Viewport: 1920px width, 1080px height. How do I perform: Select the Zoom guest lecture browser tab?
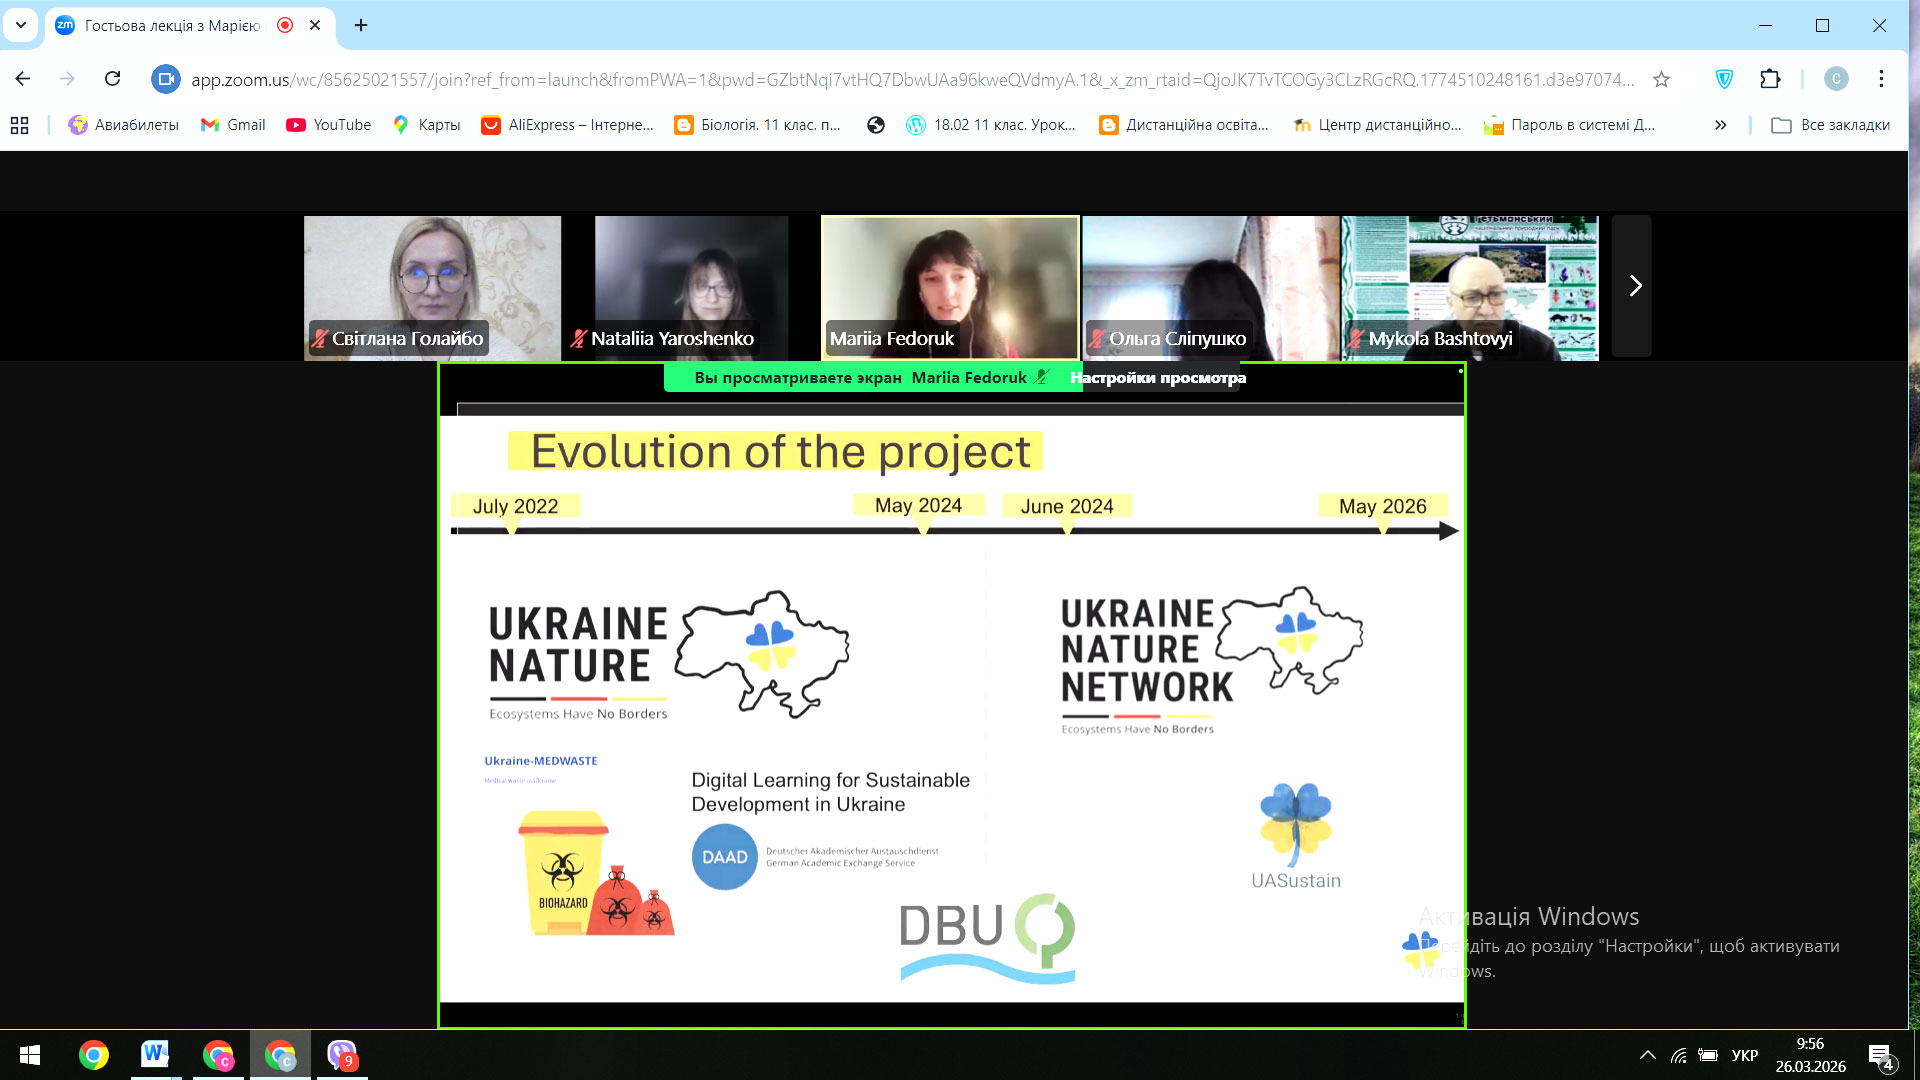(172, 26)
